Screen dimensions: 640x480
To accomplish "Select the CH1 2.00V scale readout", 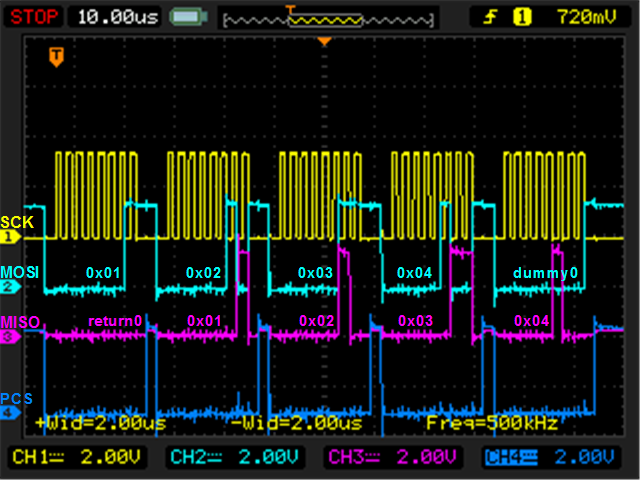I will [x=77, y=457].
